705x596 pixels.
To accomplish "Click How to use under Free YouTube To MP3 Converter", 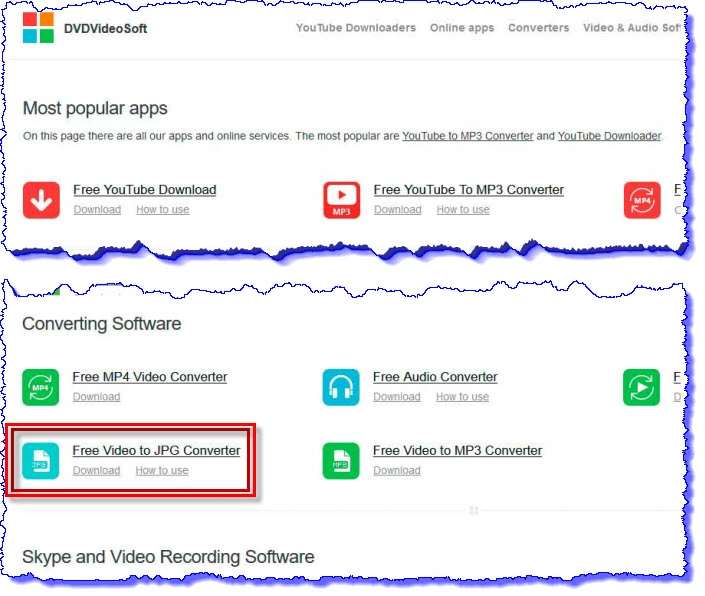I will 463,209.
